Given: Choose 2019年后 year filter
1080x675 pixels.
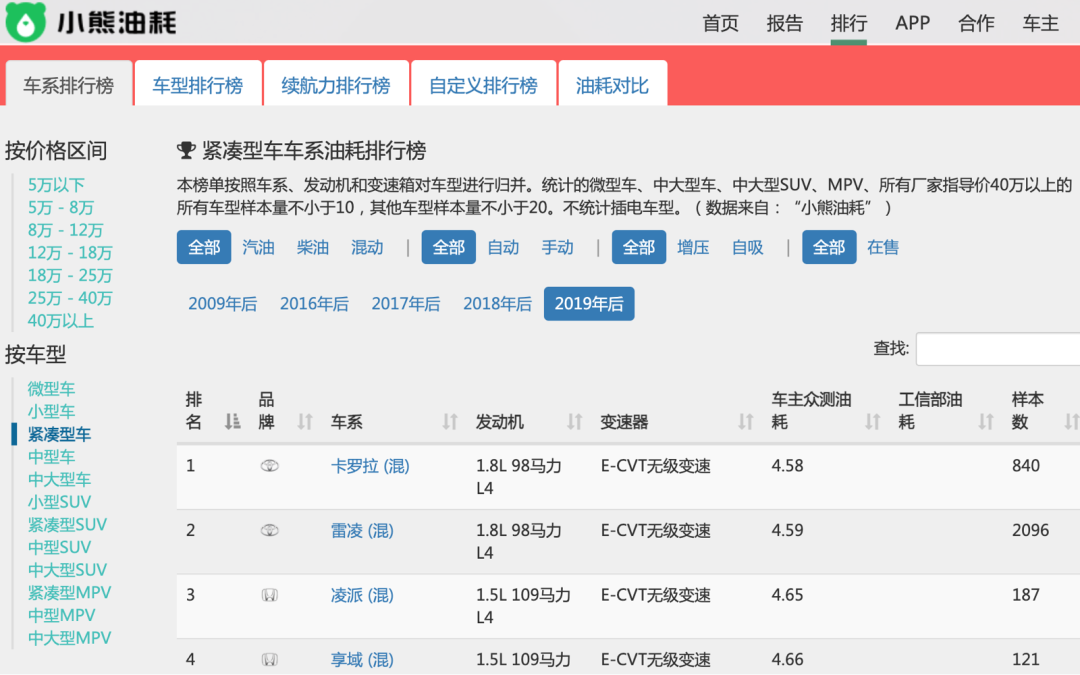Looking at the screenshot, I should (589, 304).
